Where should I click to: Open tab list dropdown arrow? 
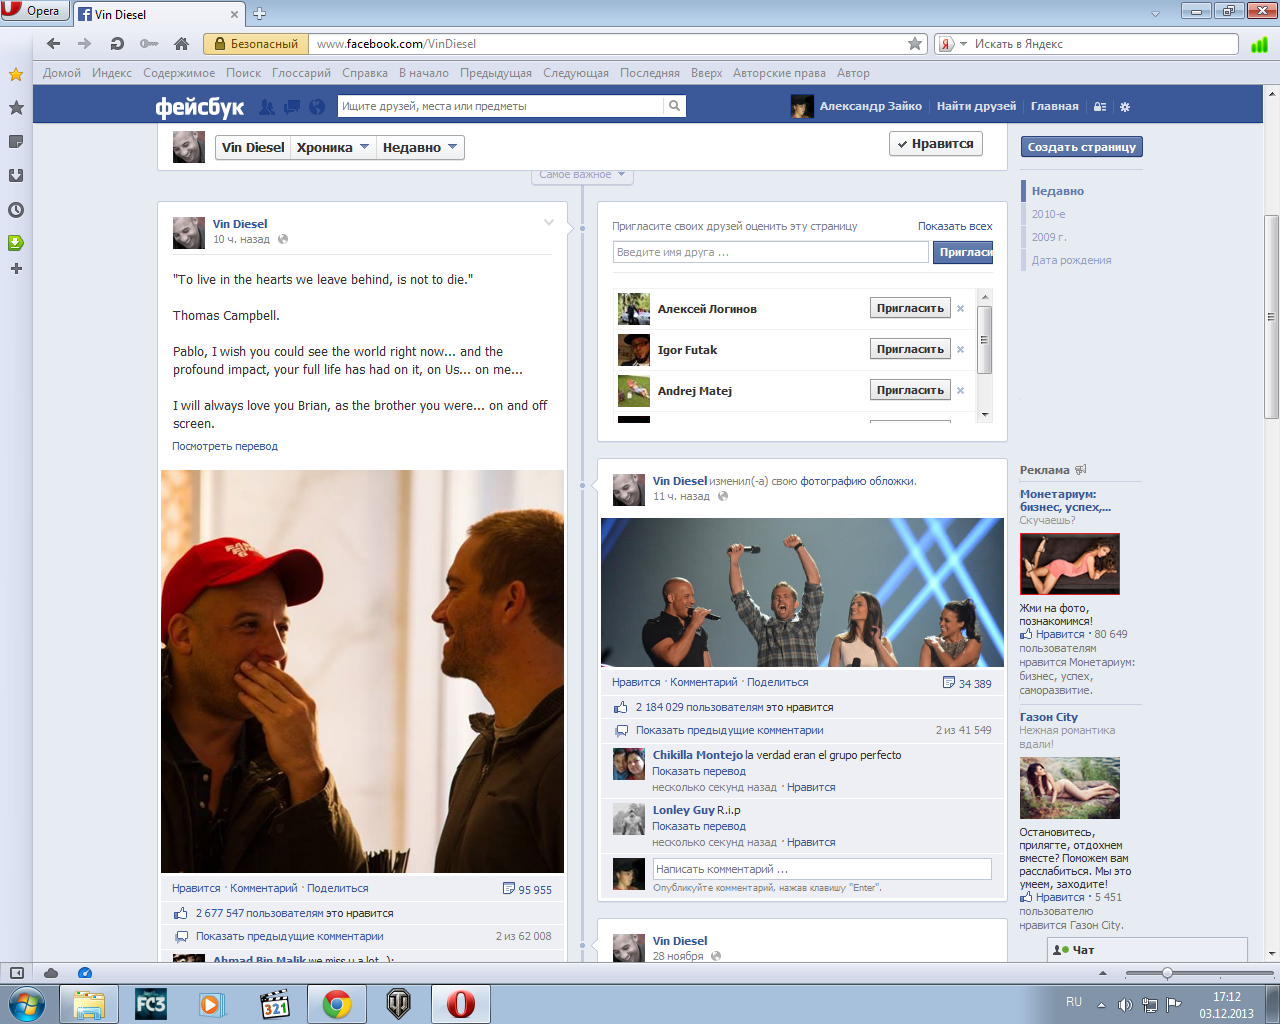pos(1155,13)
